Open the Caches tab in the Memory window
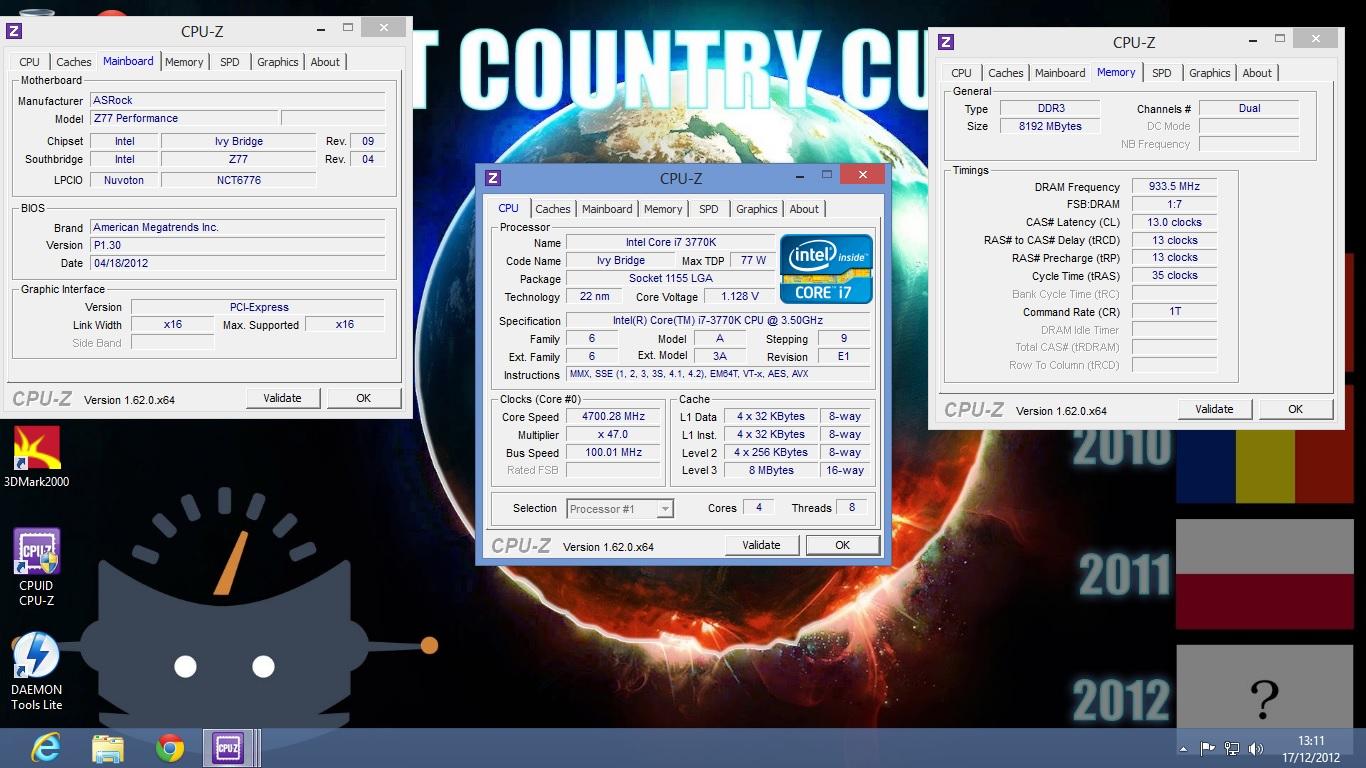The height and width of the screenshot is (768, 1366). click(x=1006, y=73)
